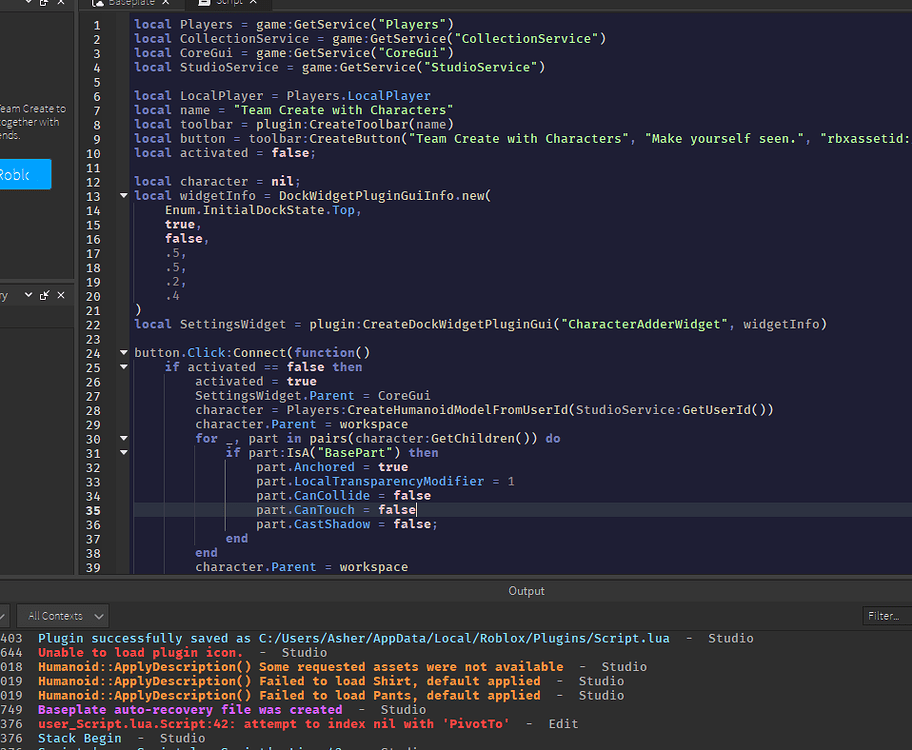The height and width of the screenshot is (750, 912).
Task: Collapse the widgetInfo block at line 13
Action: (x=122, y=195)
